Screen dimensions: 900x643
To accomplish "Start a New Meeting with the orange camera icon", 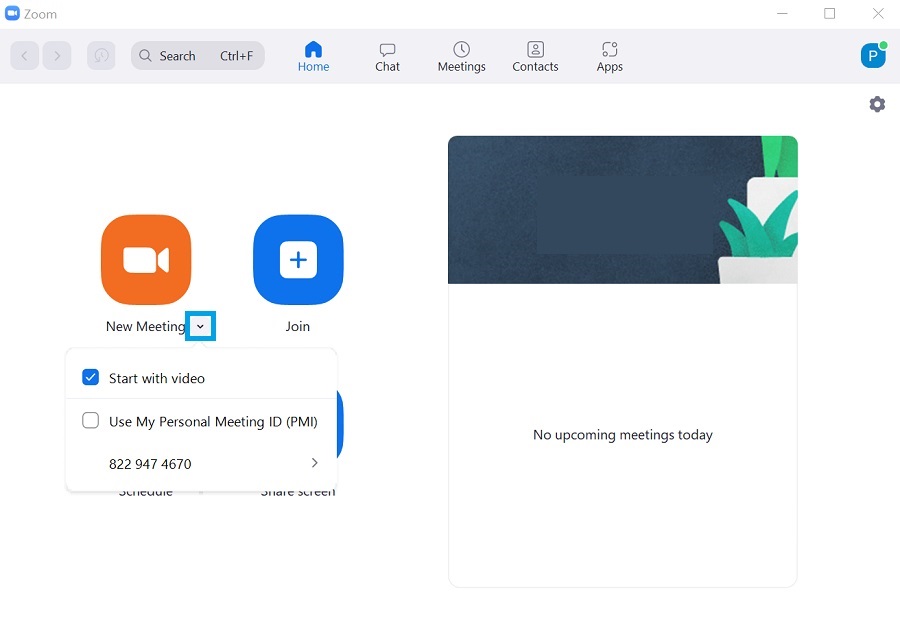I will click(145, 259).
